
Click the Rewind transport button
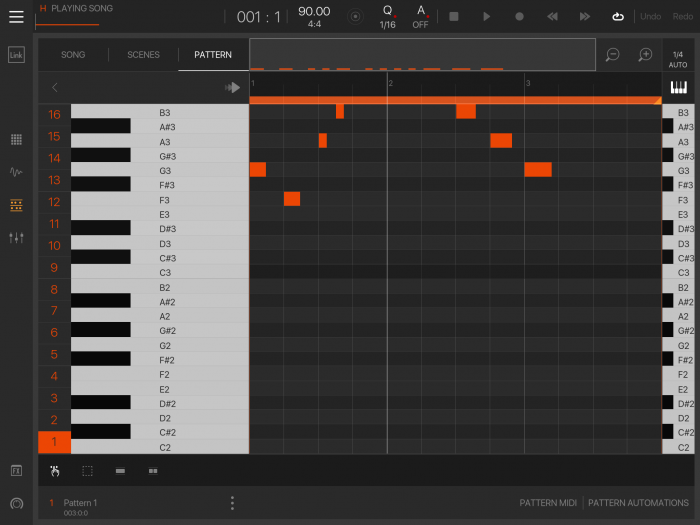[x=552, y=17]
